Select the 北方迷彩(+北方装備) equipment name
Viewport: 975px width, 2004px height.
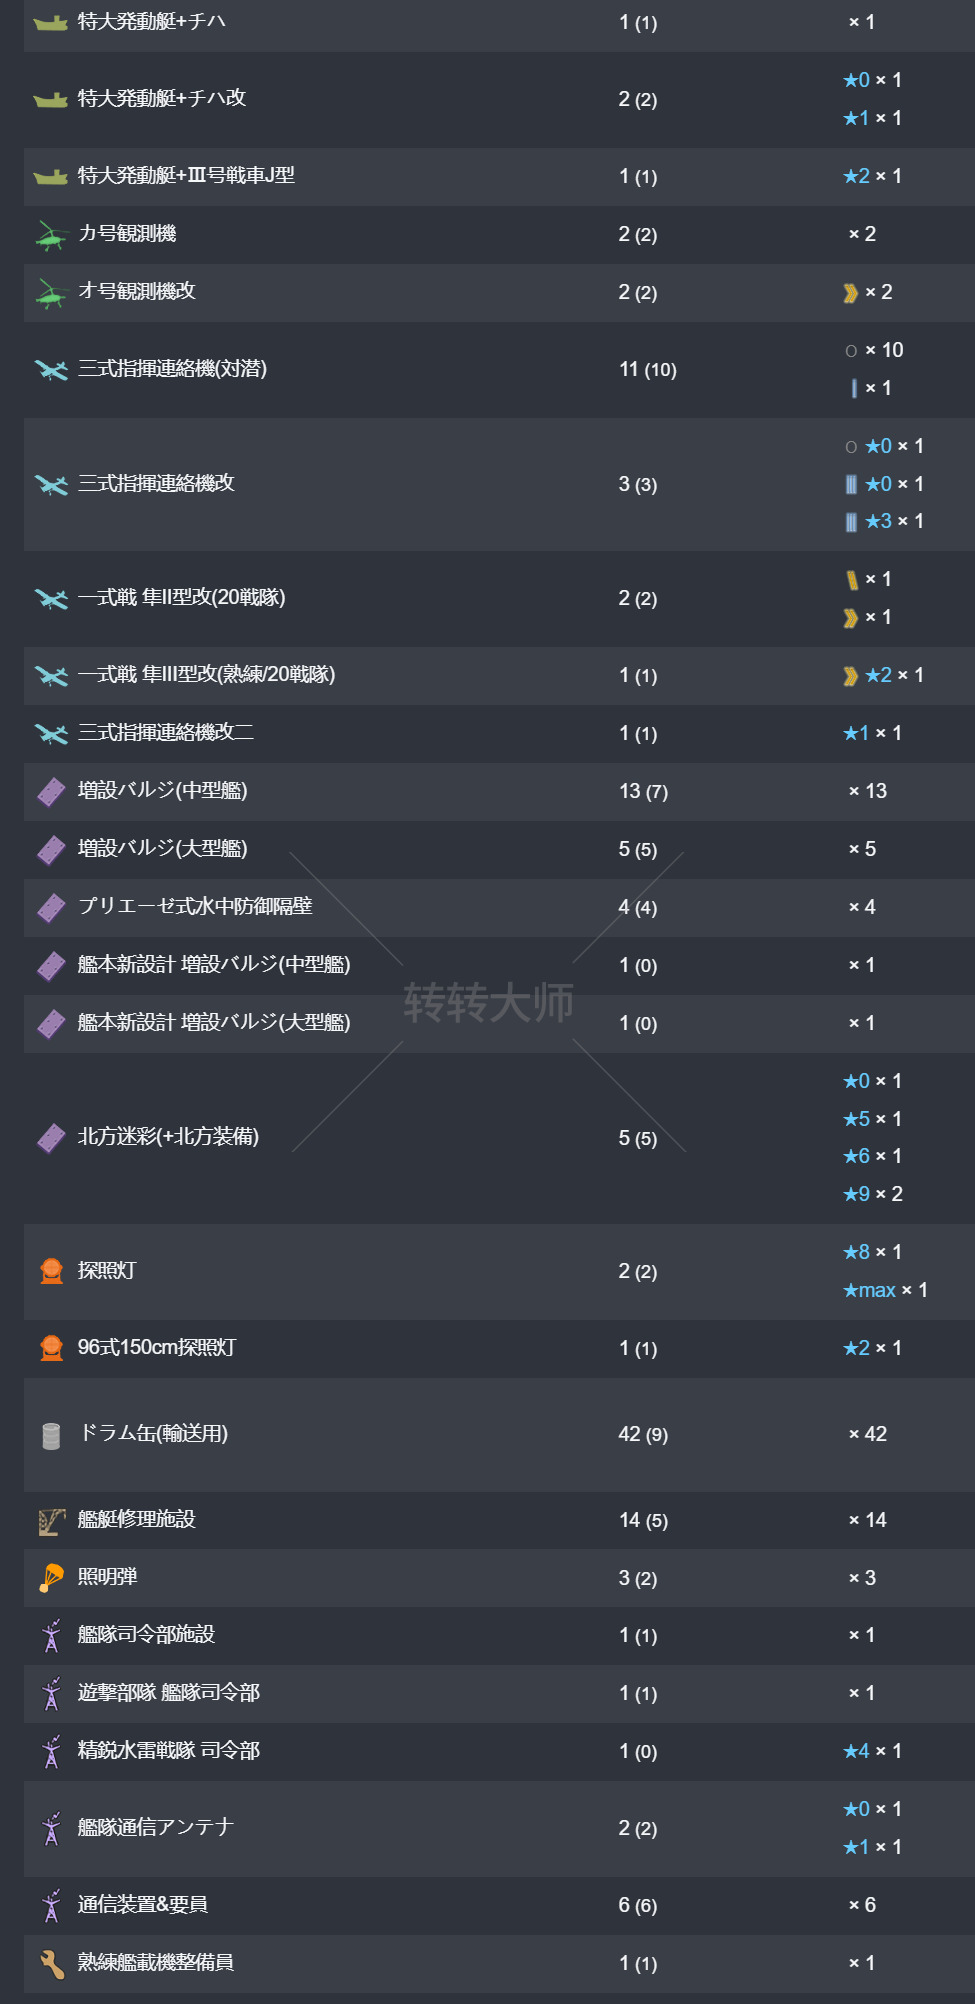pos(168,1137)
